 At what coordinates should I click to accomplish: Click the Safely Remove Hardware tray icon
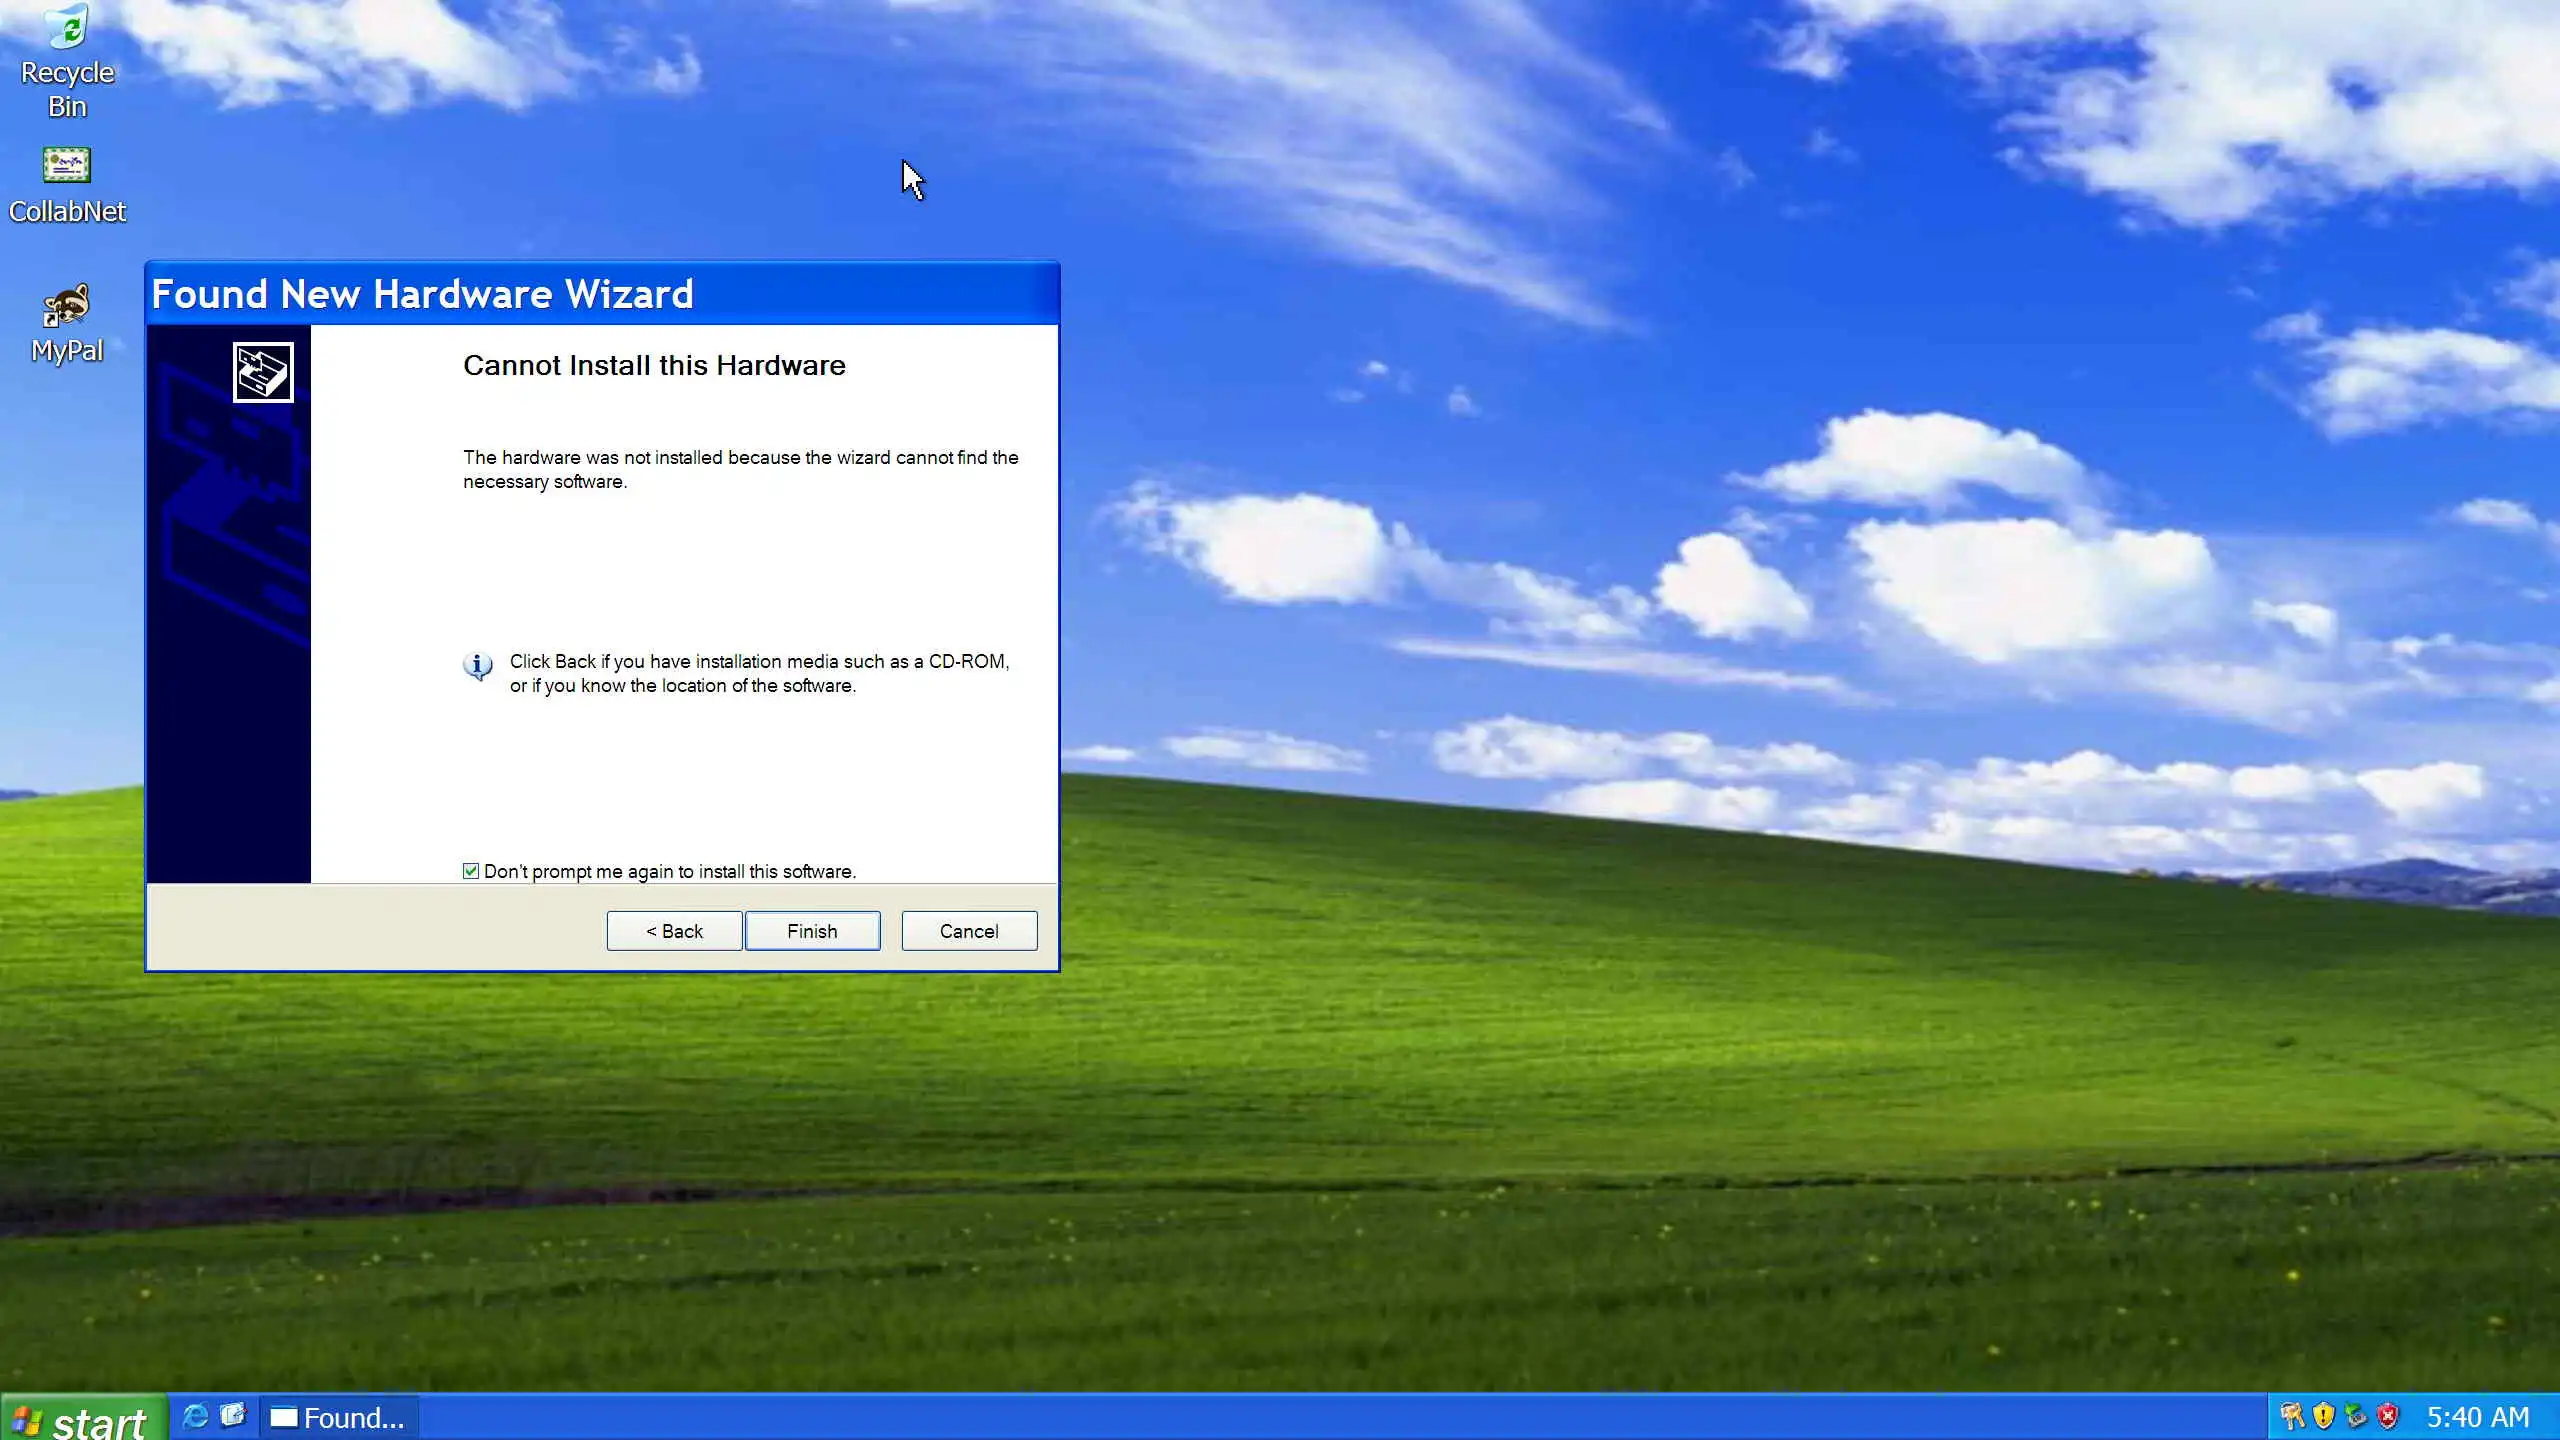2356,1416
